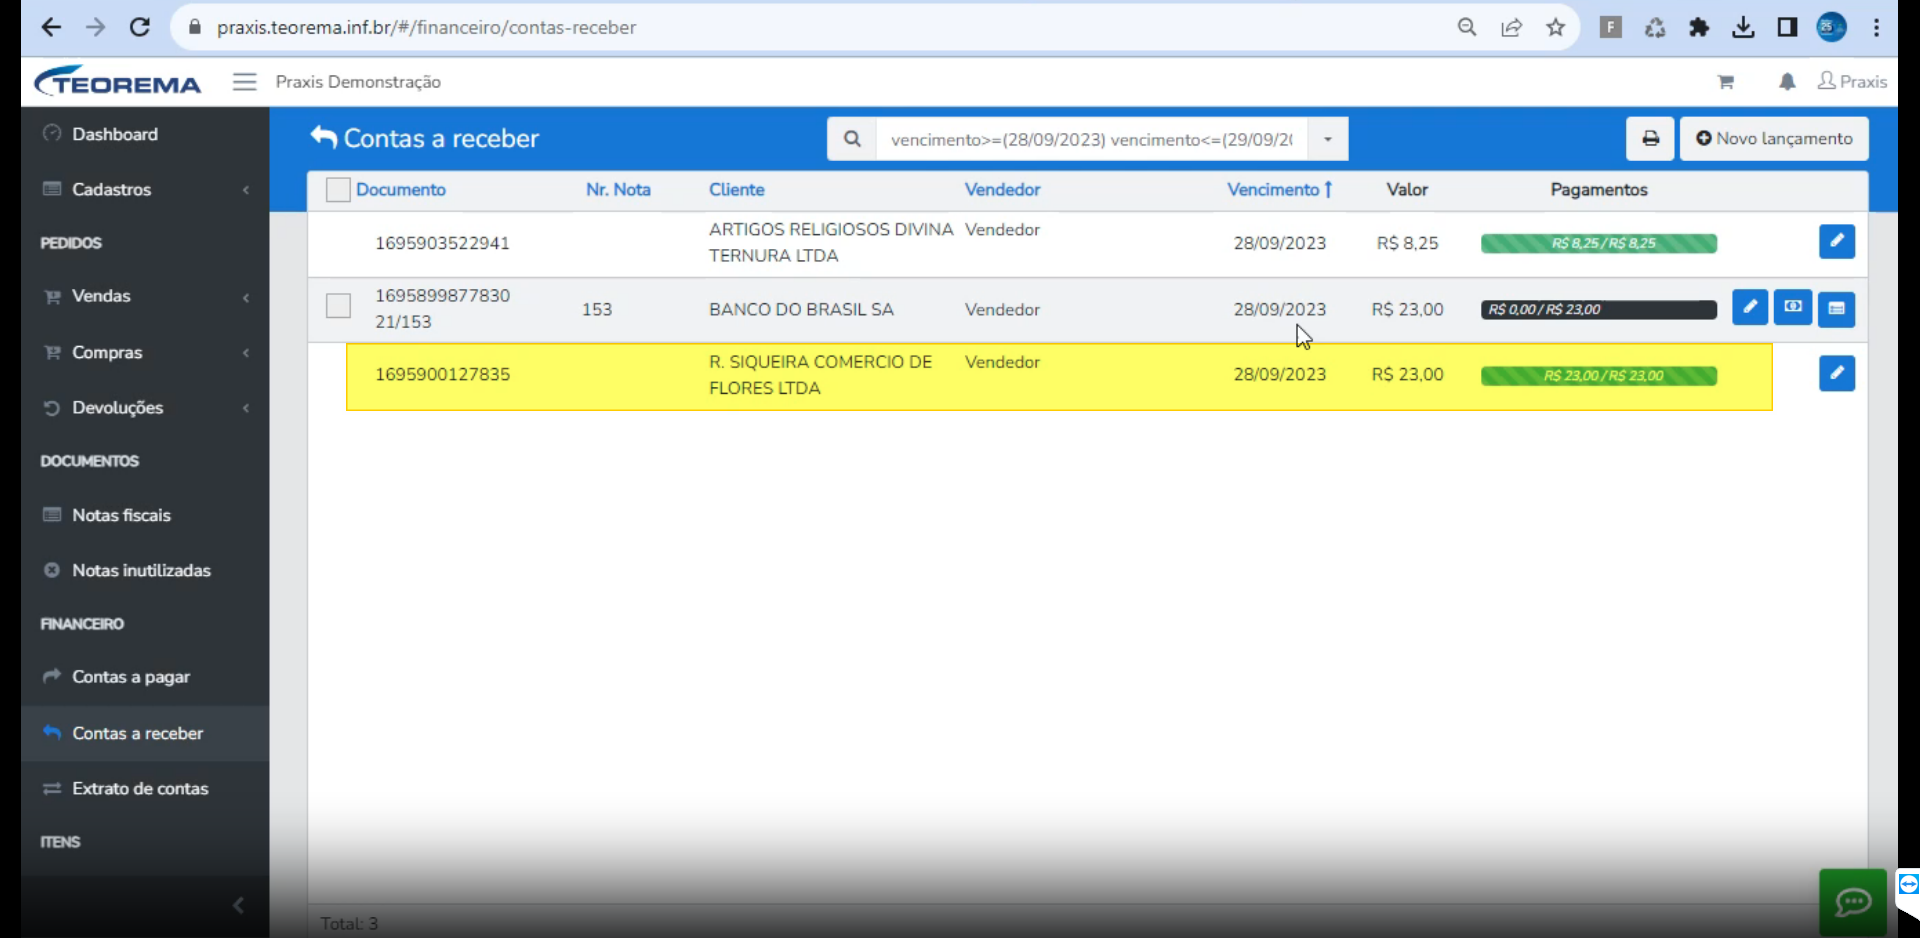The image size is (1920, 938).
Task: Click the R$ 0,00 / R$ 23,00 payment progress bar
Action: pos(1598,310)
